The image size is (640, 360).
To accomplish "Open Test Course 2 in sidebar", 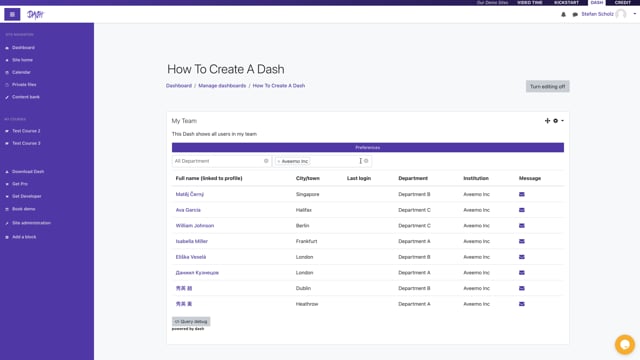I will [x=26, y=131].
